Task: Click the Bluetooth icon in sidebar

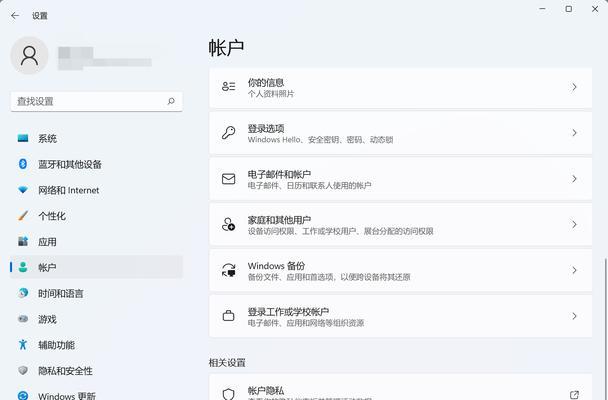Action: [x=23, y=164]
